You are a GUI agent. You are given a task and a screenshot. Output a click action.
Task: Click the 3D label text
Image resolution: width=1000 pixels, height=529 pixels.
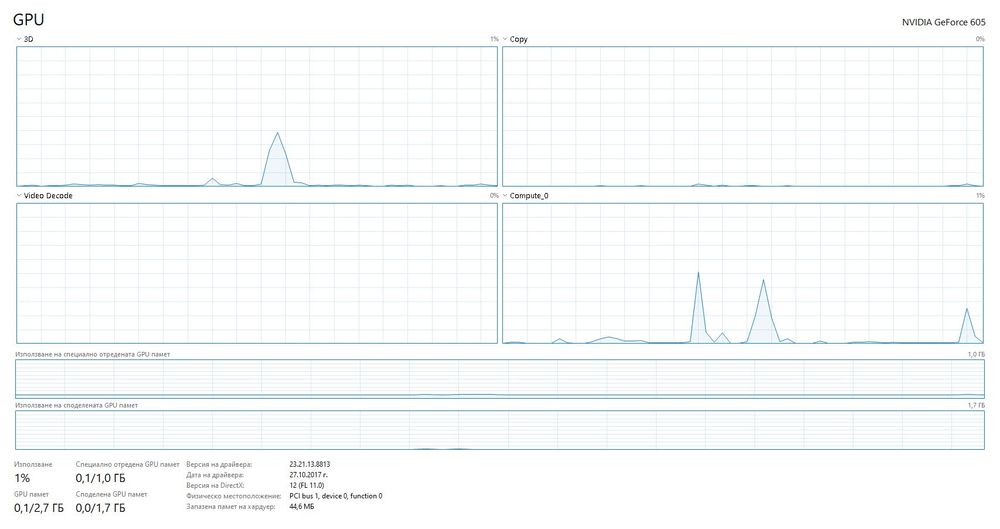[29, 39]
